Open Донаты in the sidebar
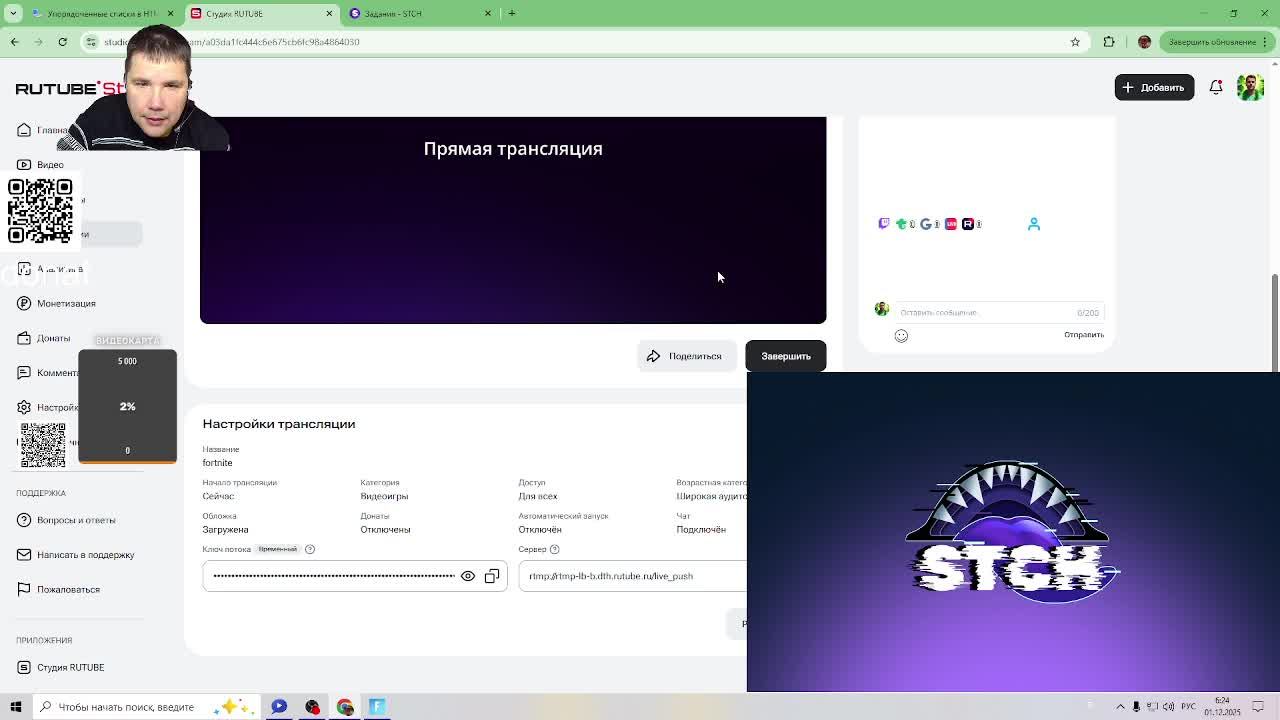Viewport: 1280px width, 720px height. [54, 338]
